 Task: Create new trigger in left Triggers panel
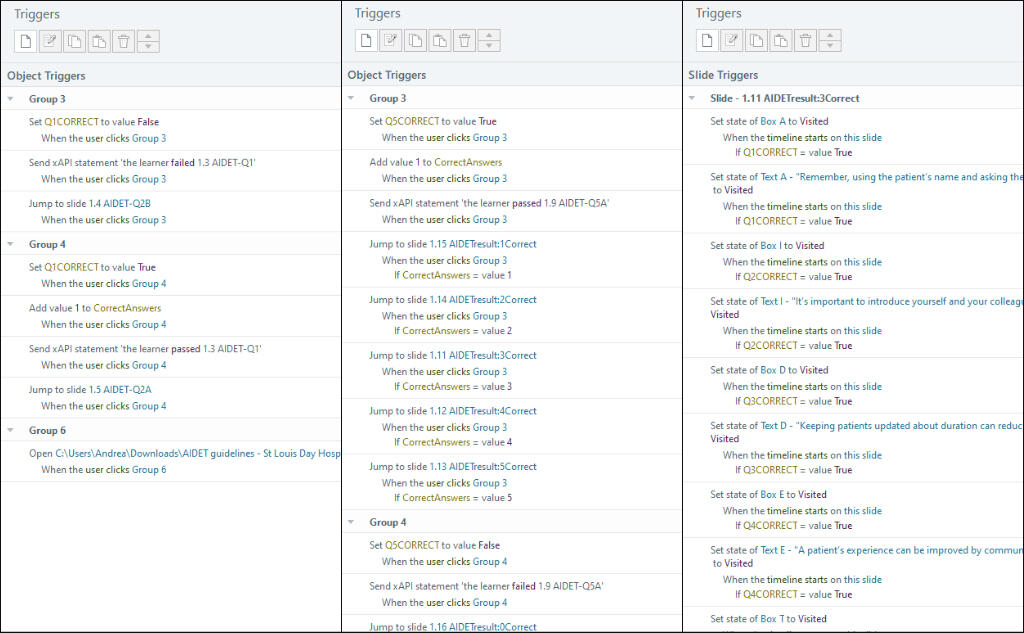coord(26,41)
